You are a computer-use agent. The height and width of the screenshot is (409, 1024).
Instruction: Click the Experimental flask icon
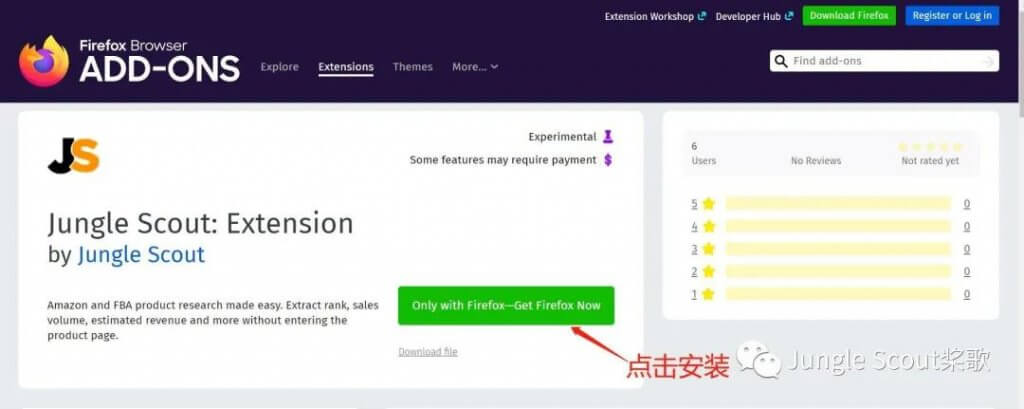608,137
